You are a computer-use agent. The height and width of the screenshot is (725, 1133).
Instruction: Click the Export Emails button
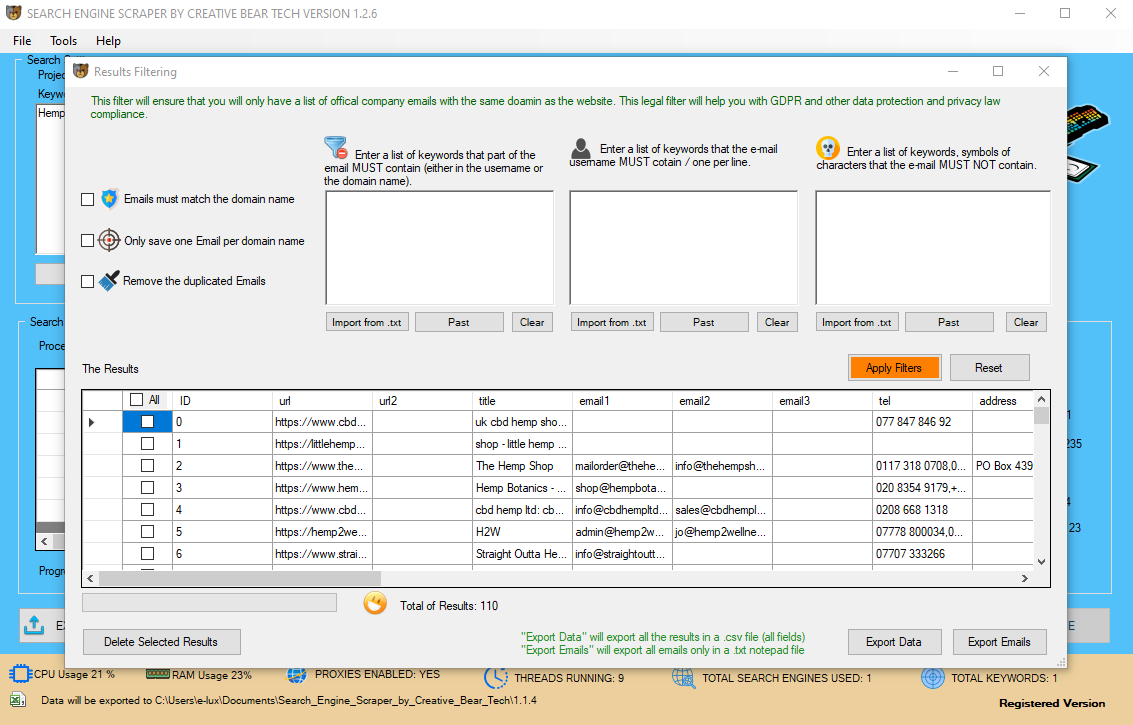coord(999,642)
